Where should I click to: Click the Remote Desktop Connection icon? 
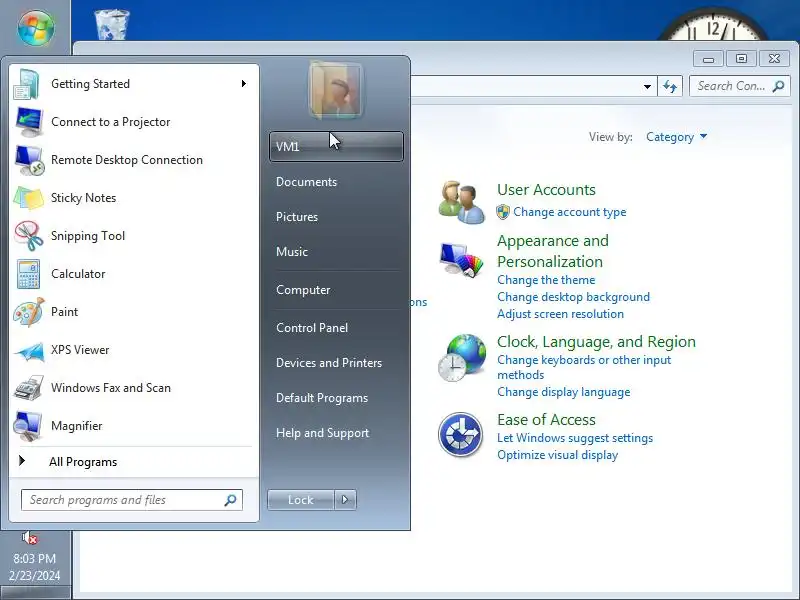tap(29, 160)
